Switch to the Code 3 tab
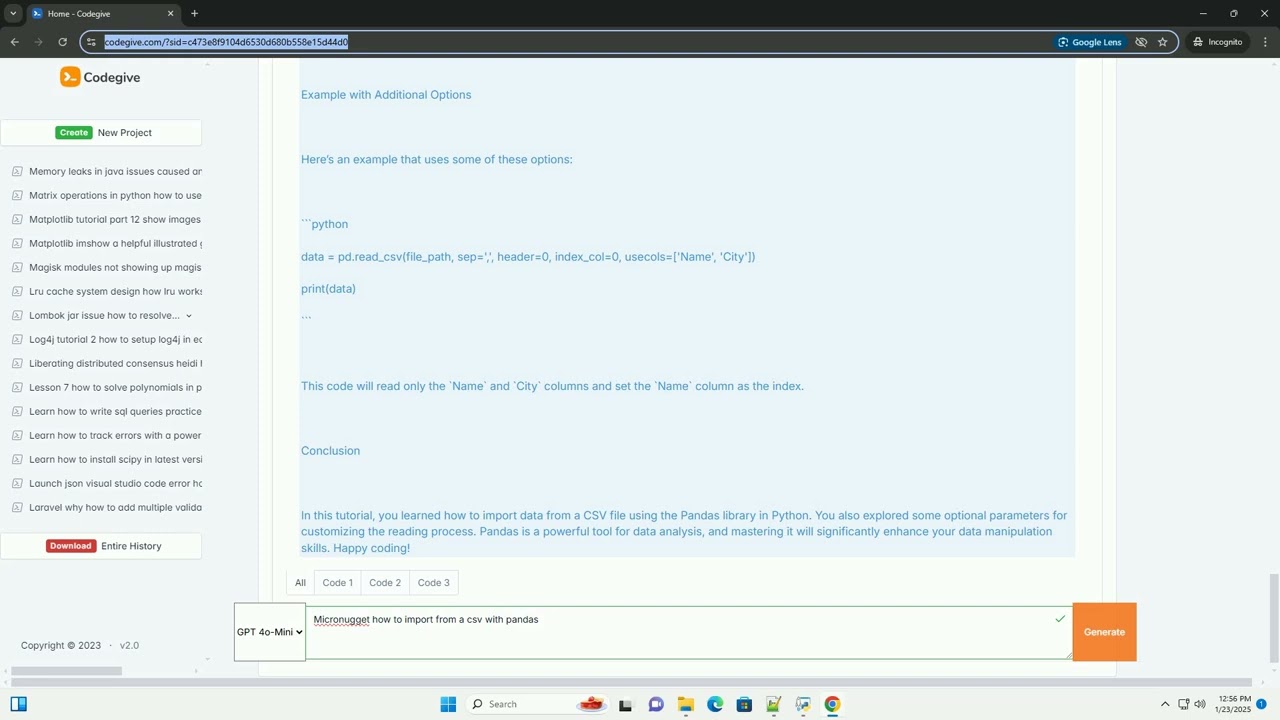This screenshot has height=720, width=1280. pos(433,582)
